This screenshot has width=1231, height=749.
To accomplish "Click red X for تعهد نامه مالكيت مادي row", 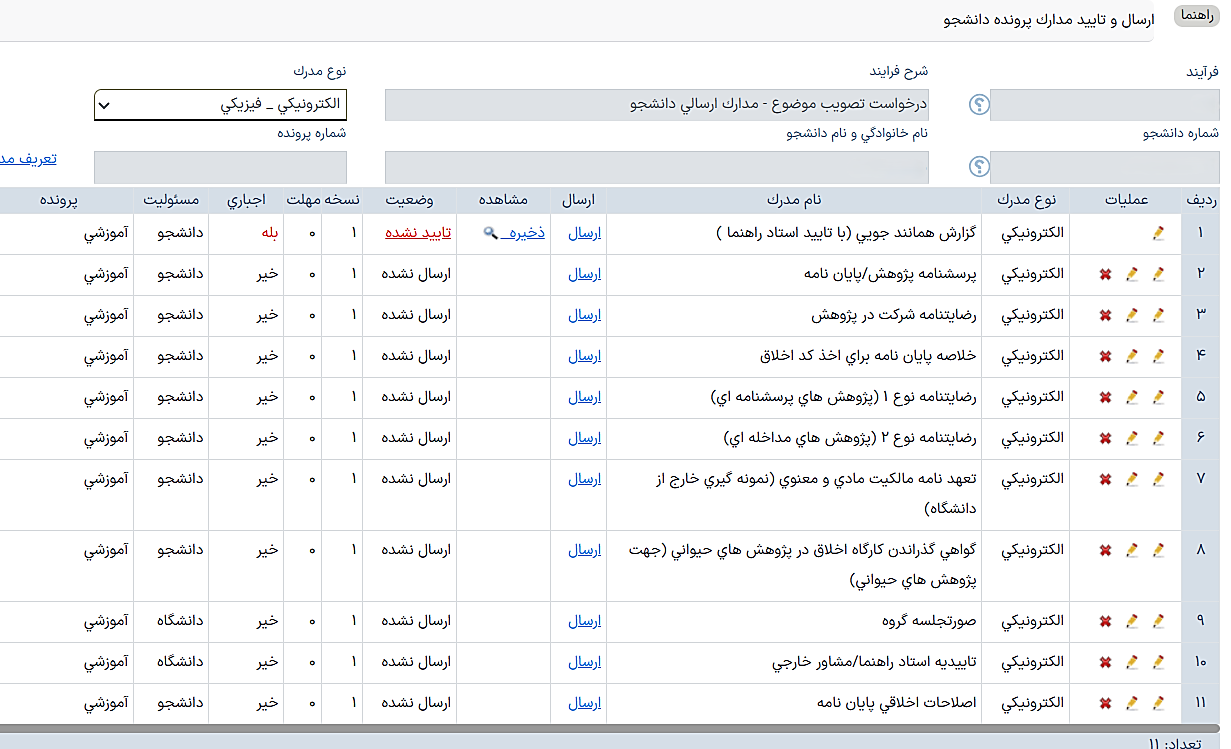I will pos(1105,479).
